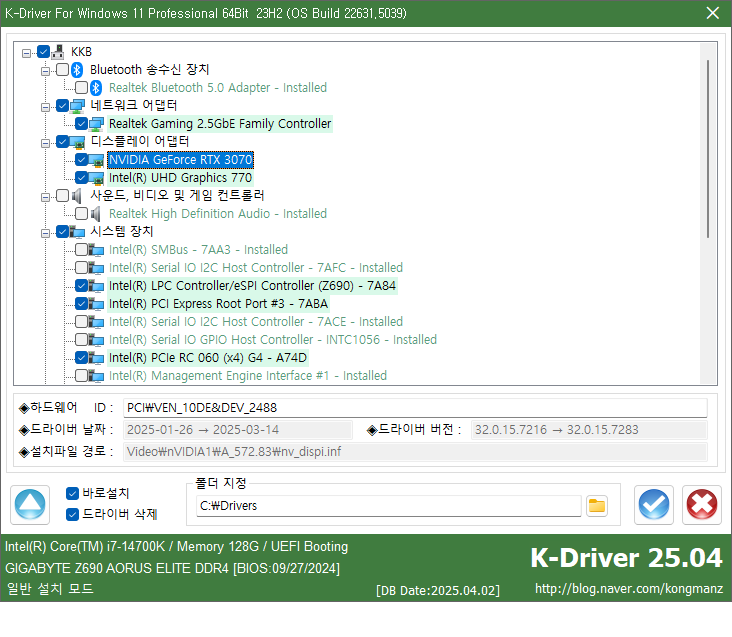Select Intel(R) UHD Graphics 770 row
This screenshot has height=637, width=732.
coord(180,178)
